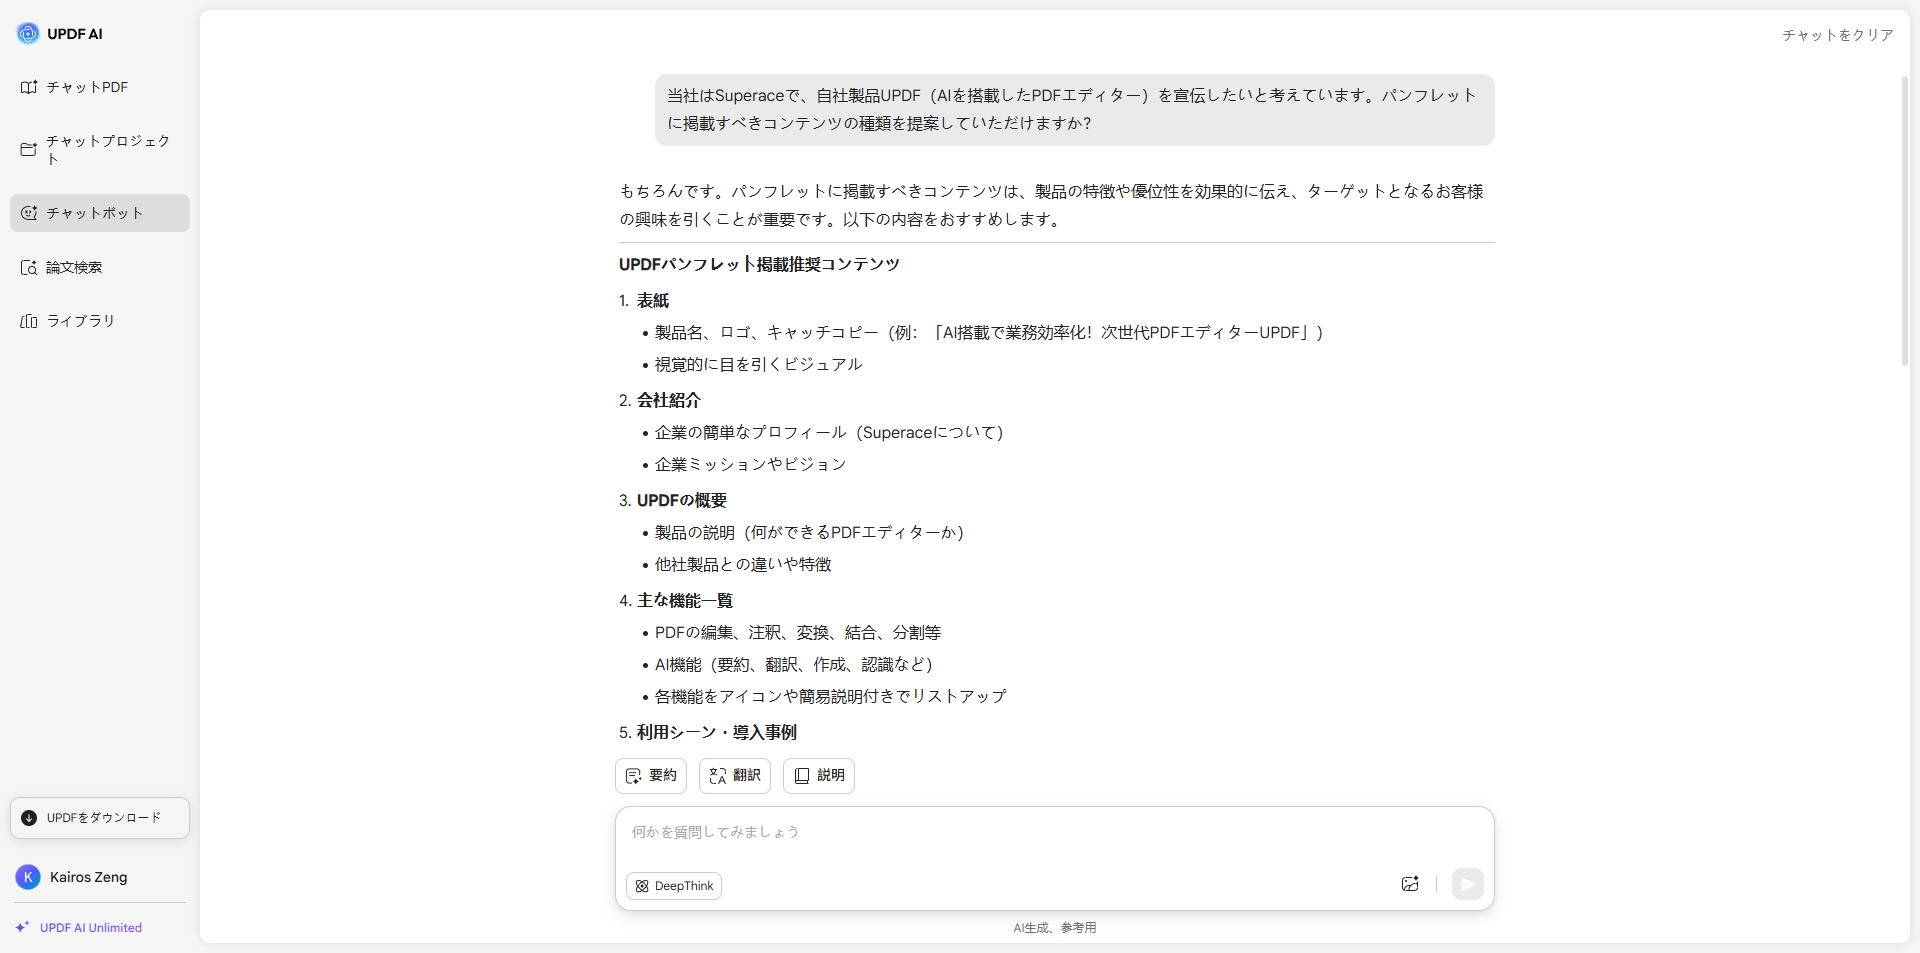Click the image upload icon
Viewport: 1920px width, 953px height.
click(x=1410, y=884)
